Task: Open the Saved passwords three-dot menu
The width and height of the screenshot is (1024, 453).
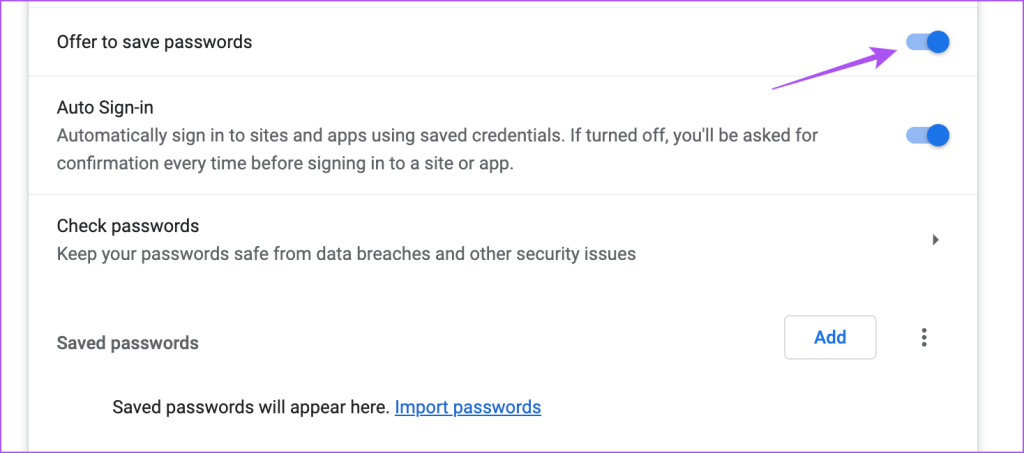Action: pos(924,338)
